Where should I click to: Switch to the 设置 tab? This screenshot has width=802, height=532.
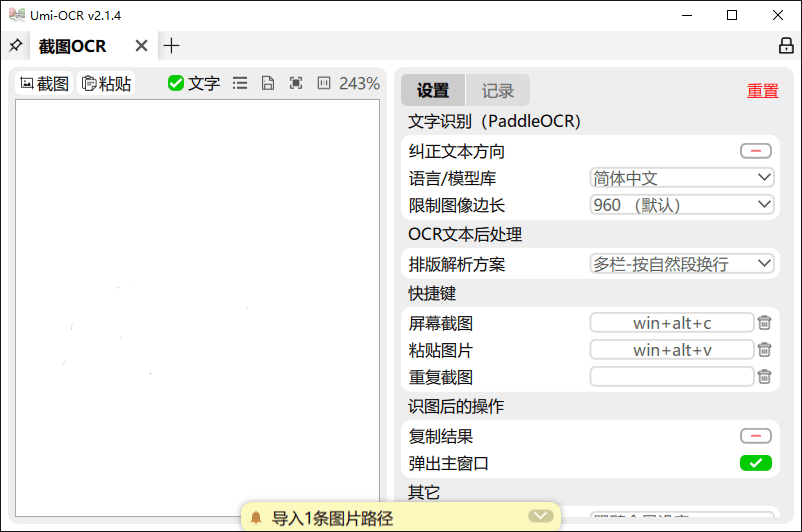(x=433, y=90)
